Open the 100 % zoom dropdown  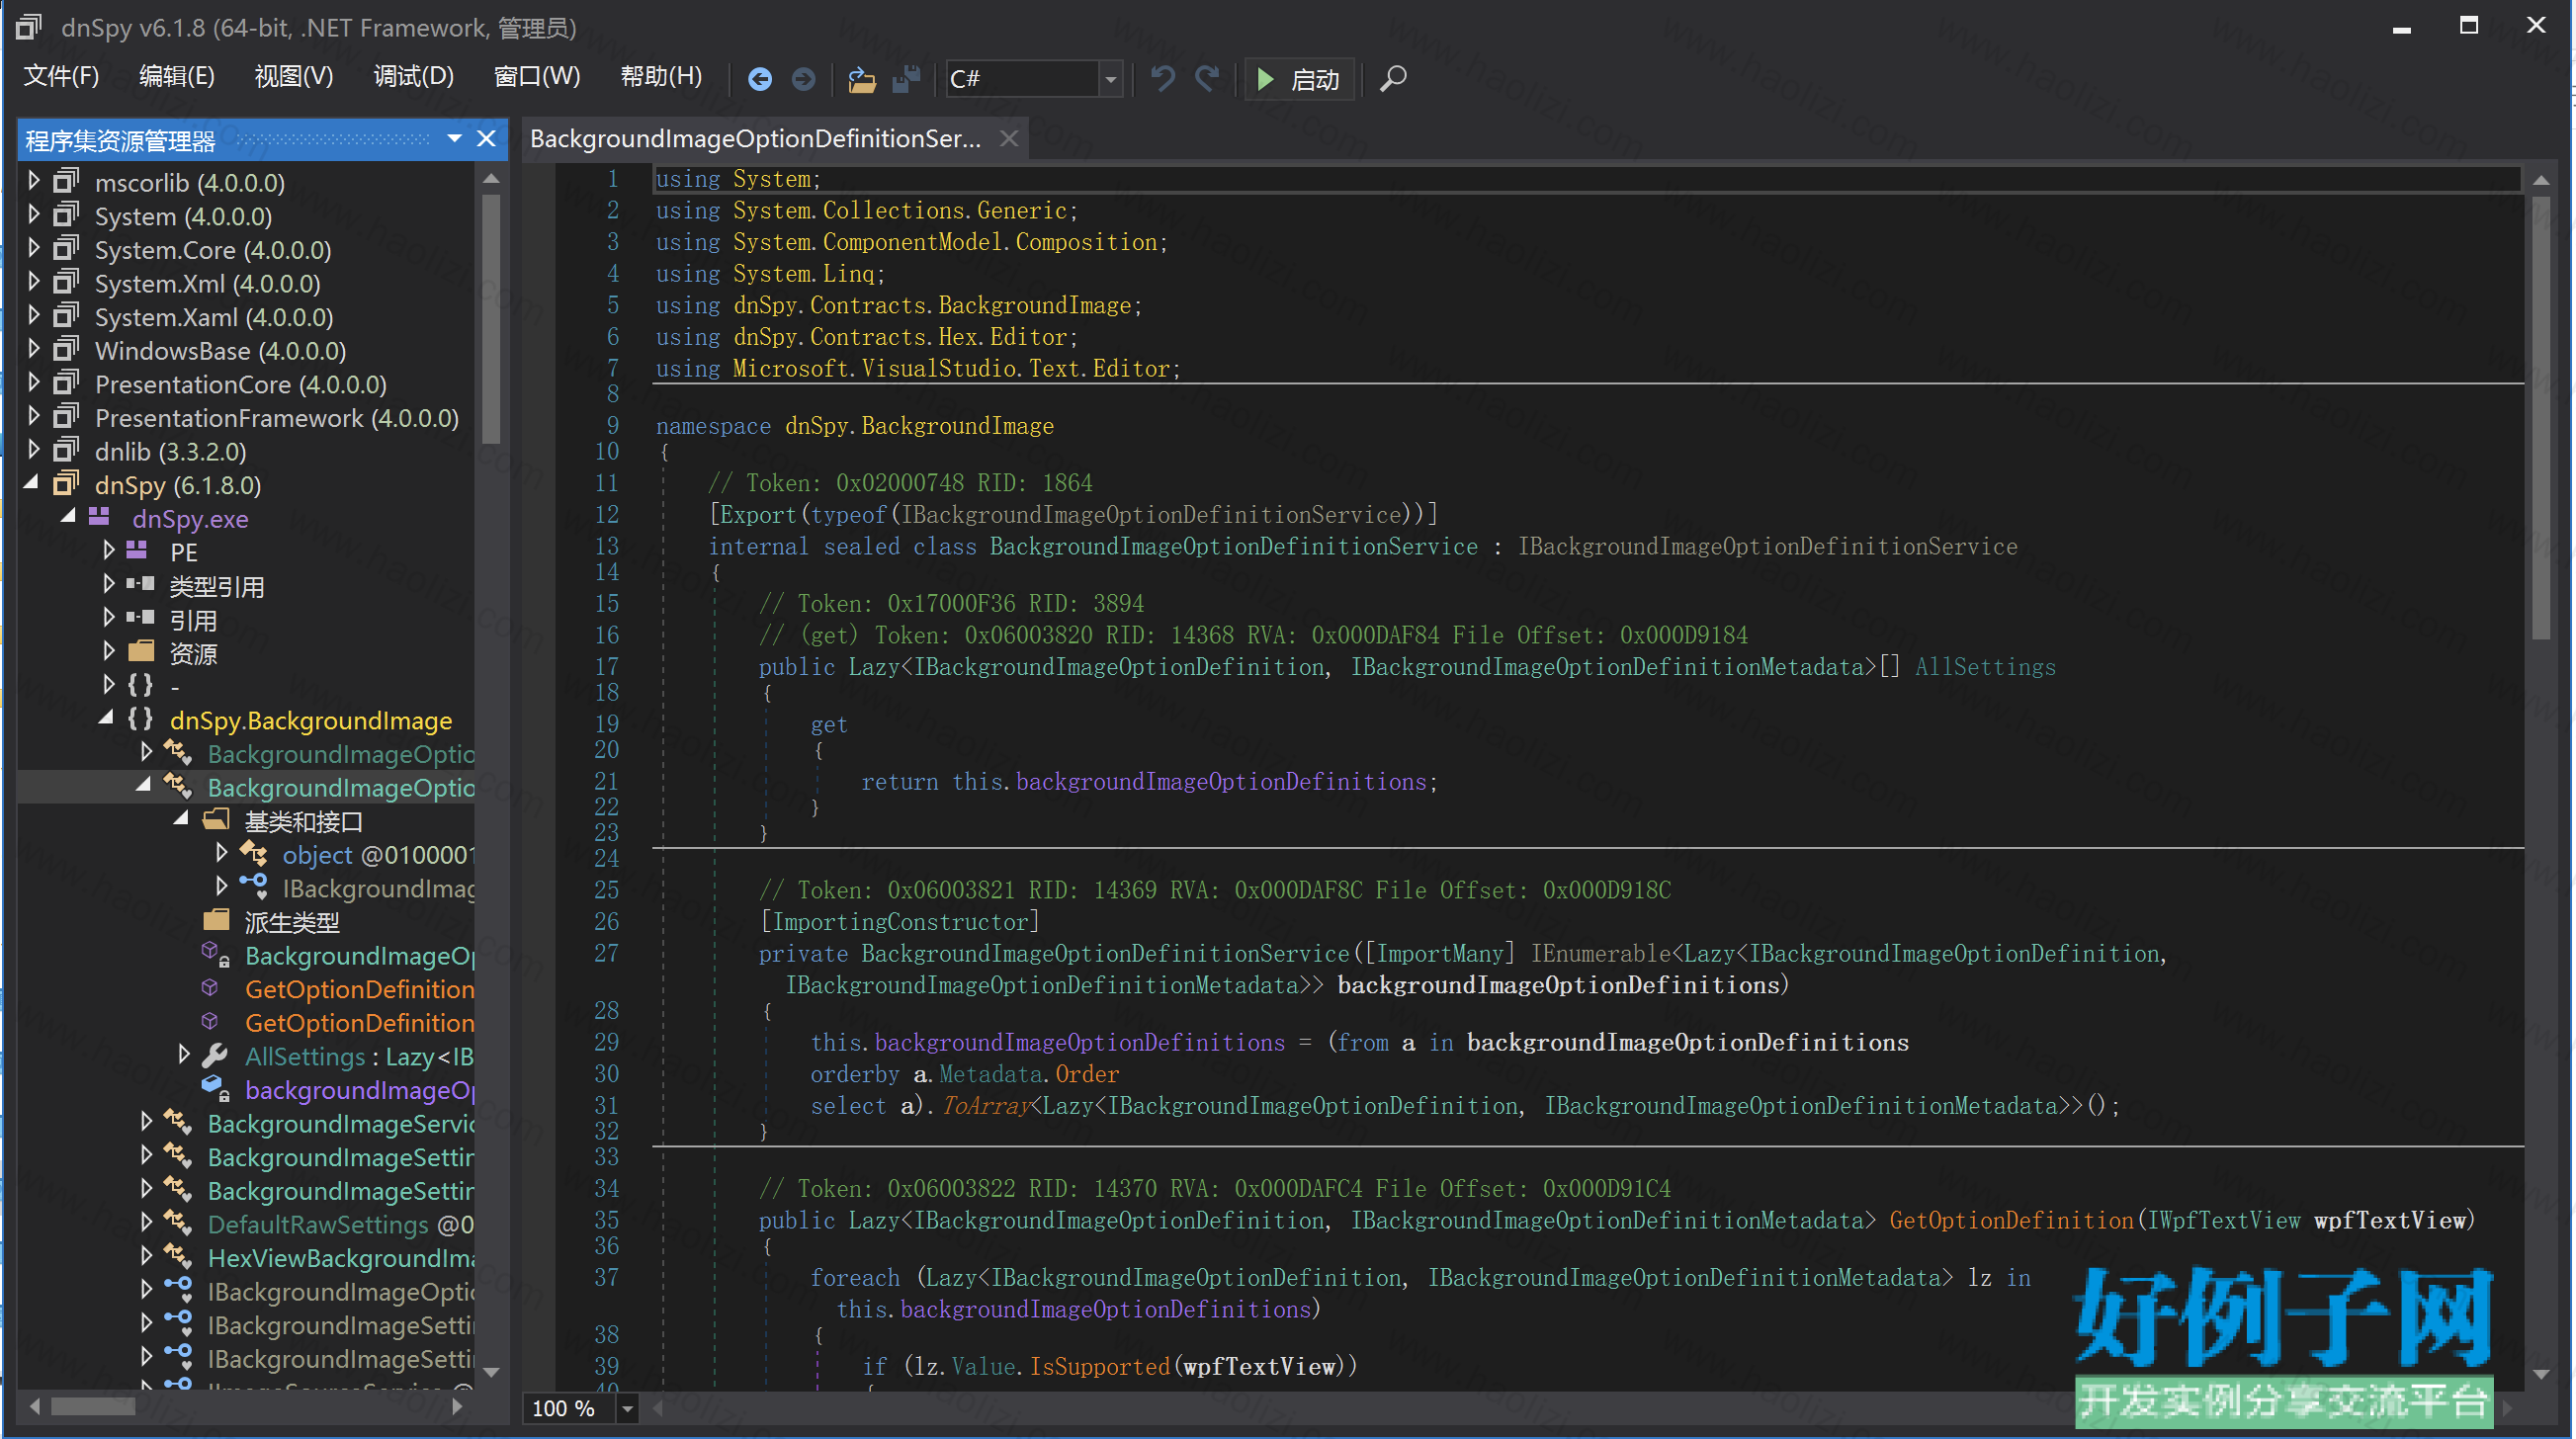point(627,1409)
